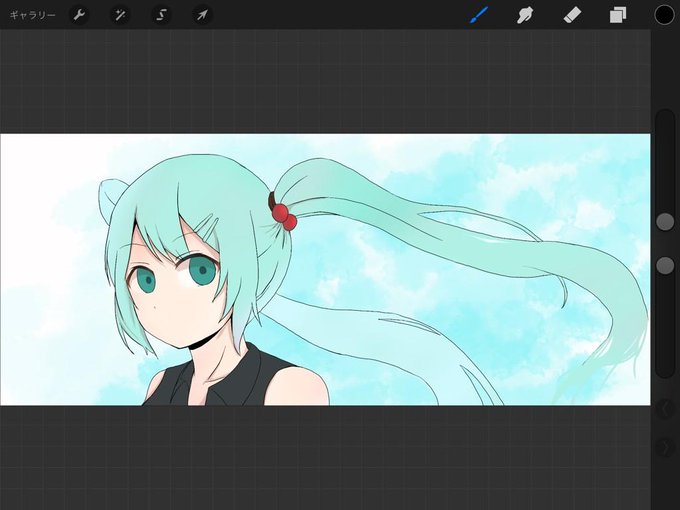Select the Brush tool
This screenshot has height=510, width=680.
click(x=479, y=15)
